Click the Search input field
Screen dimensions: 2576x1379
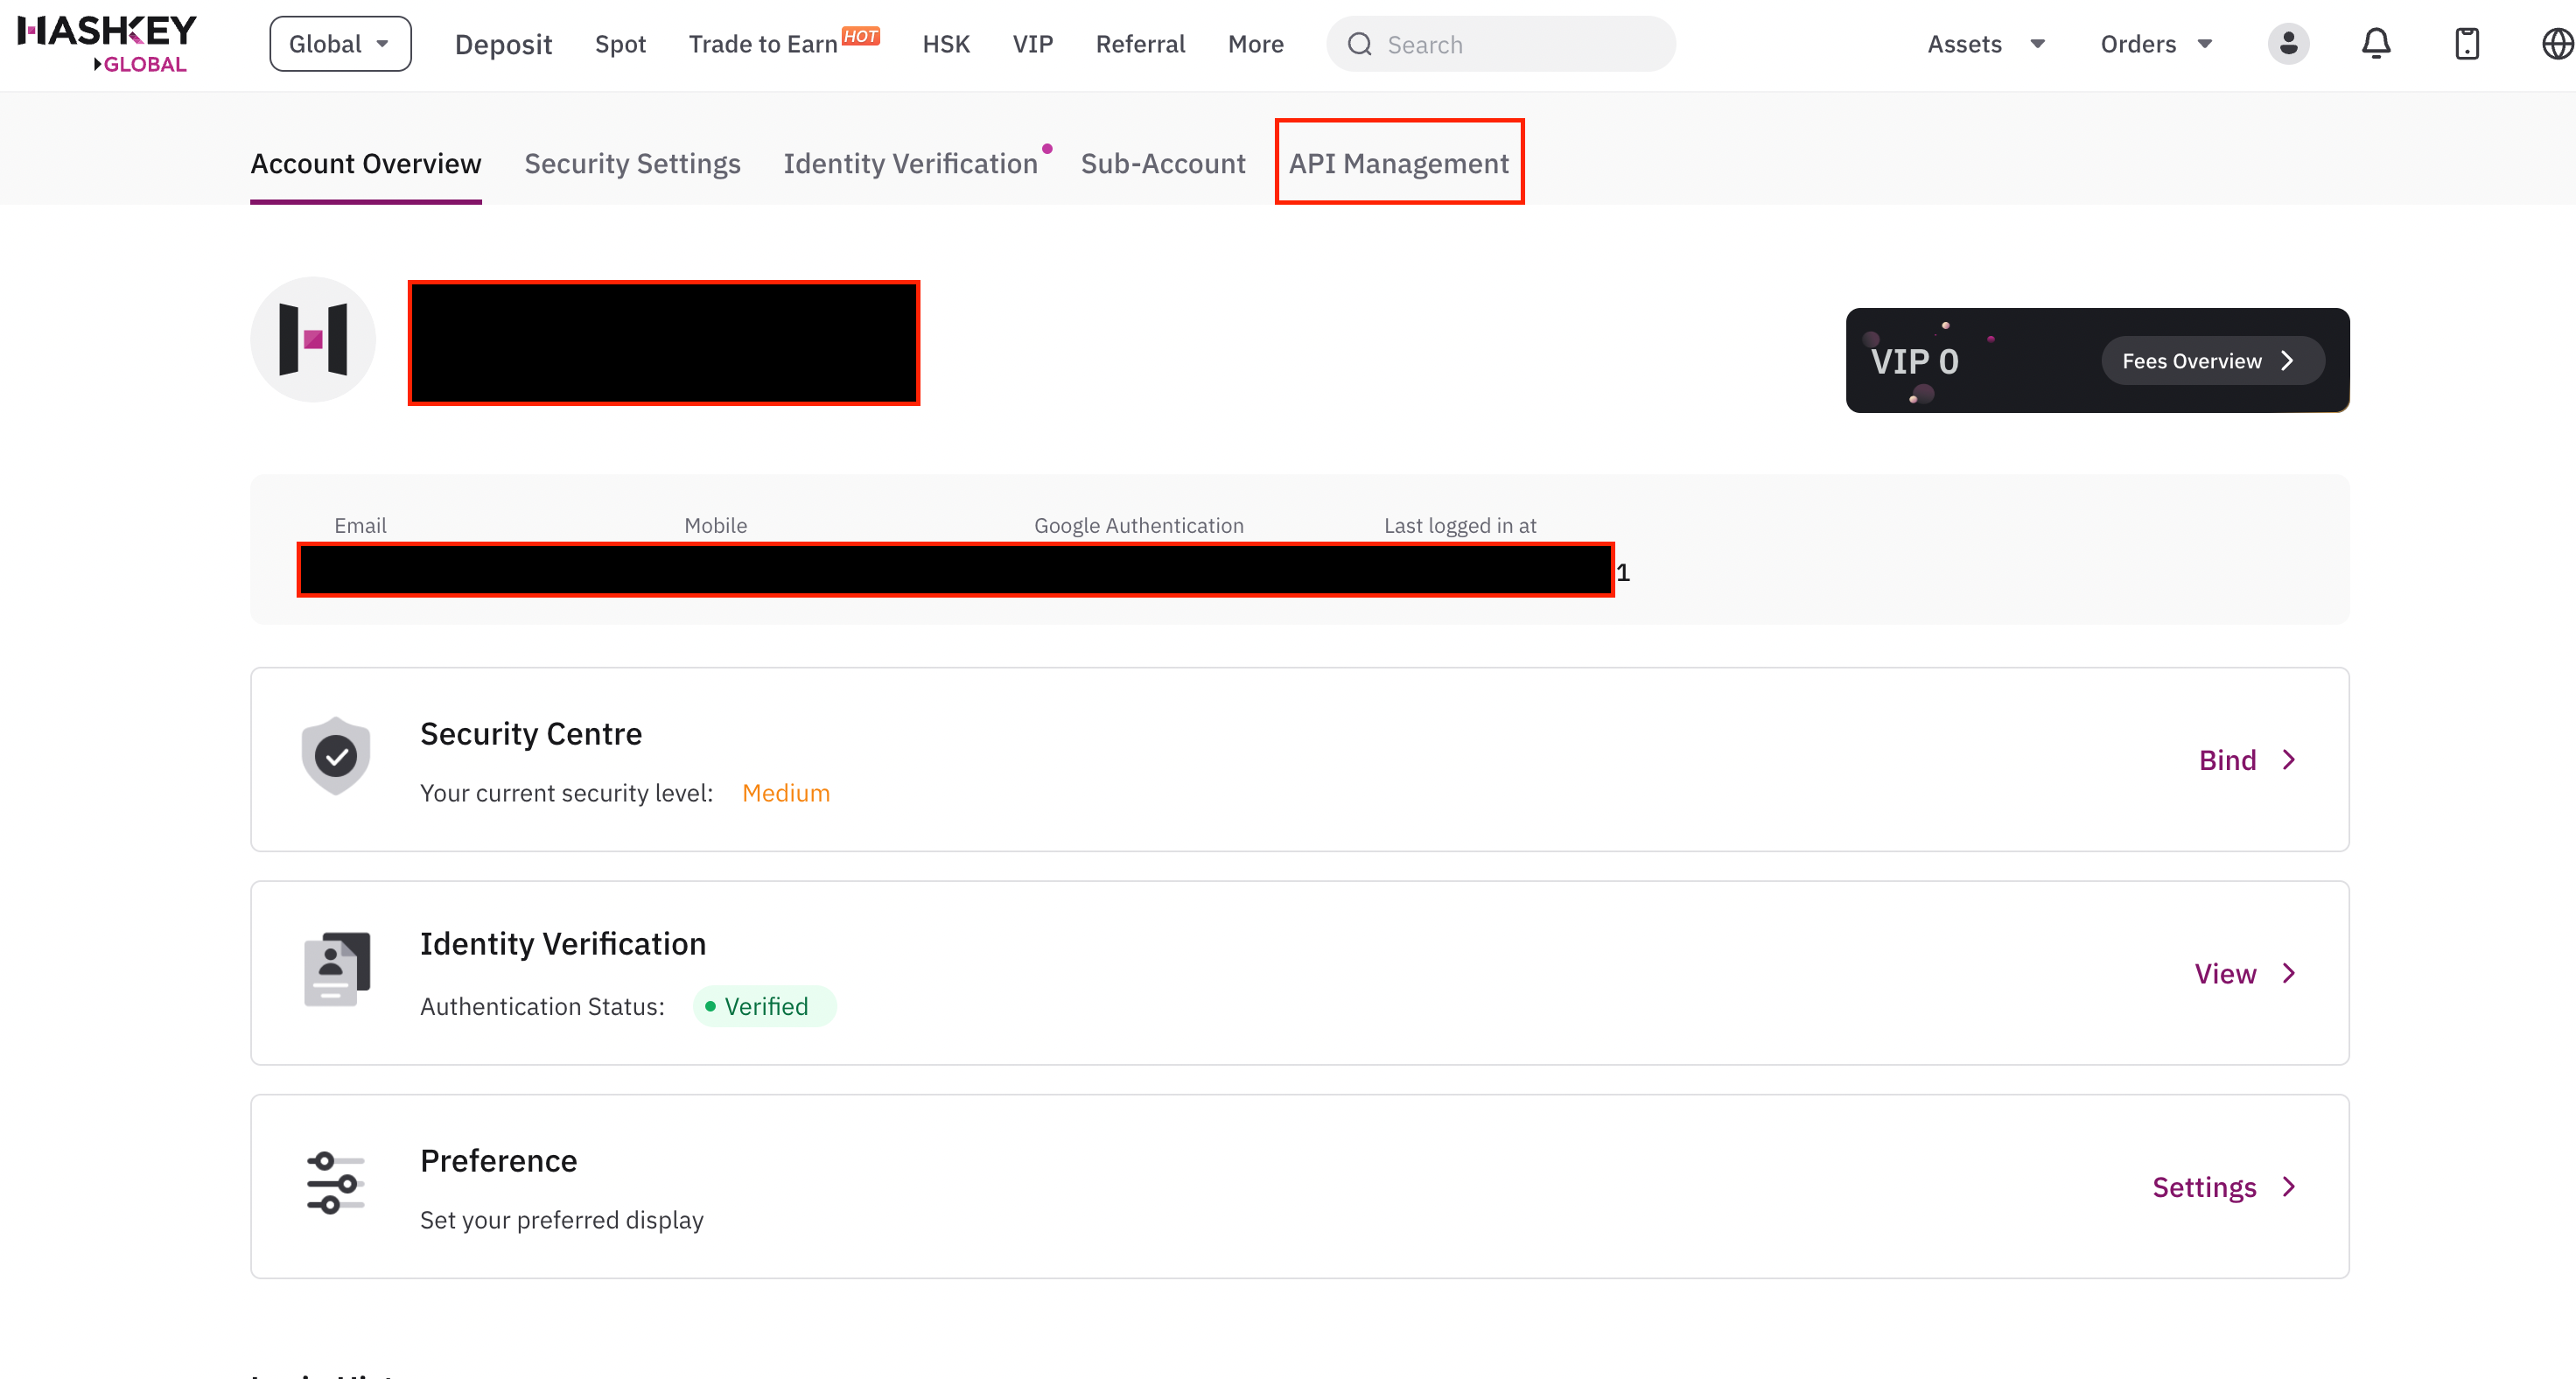tap(1515, 44)
